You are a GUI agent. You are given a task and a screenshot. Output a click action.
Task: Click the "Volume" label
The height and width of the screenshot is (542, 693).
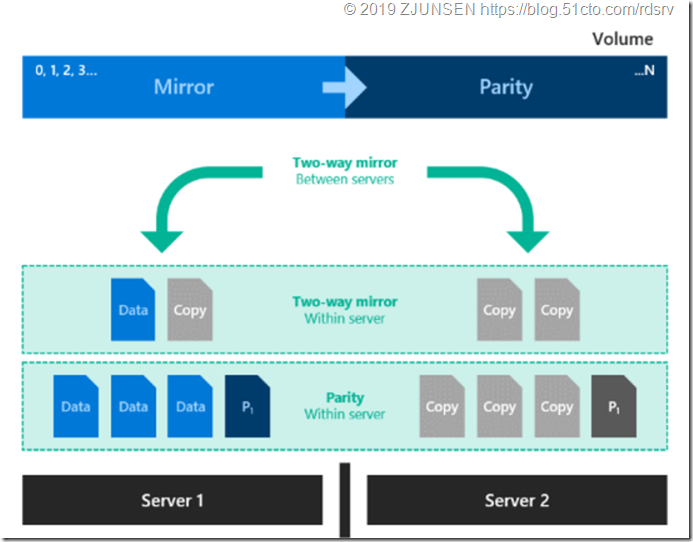coord(622,39)
